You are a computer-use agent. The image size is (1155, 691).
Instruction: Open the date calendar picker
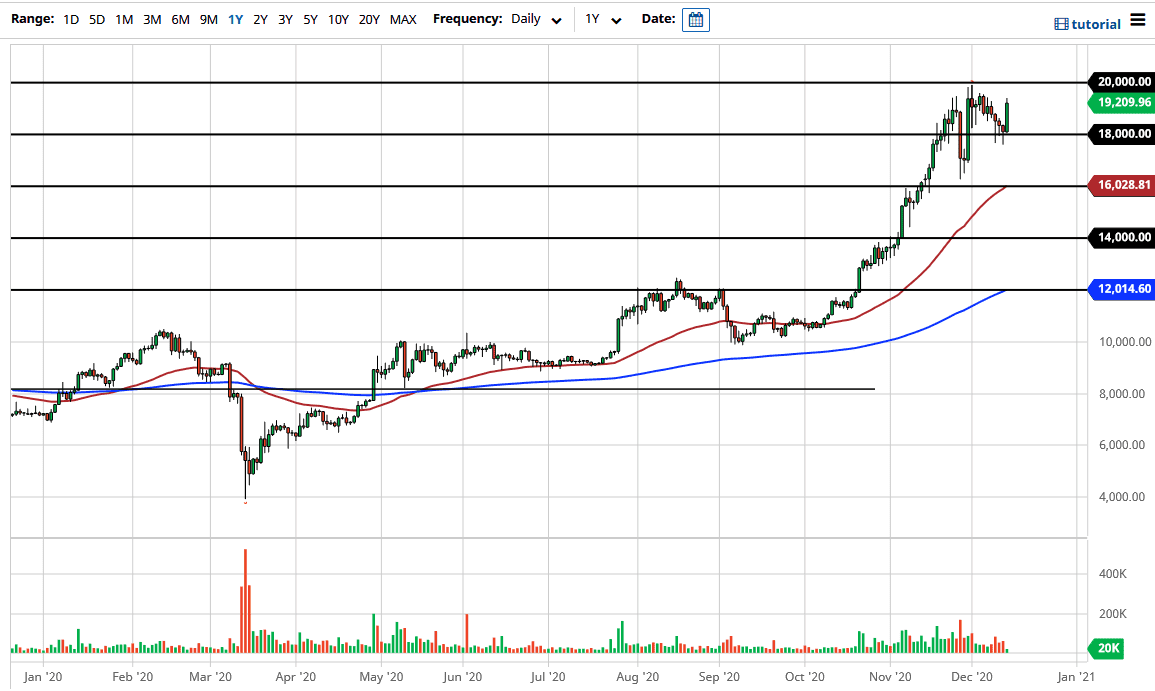click(694, 19)
